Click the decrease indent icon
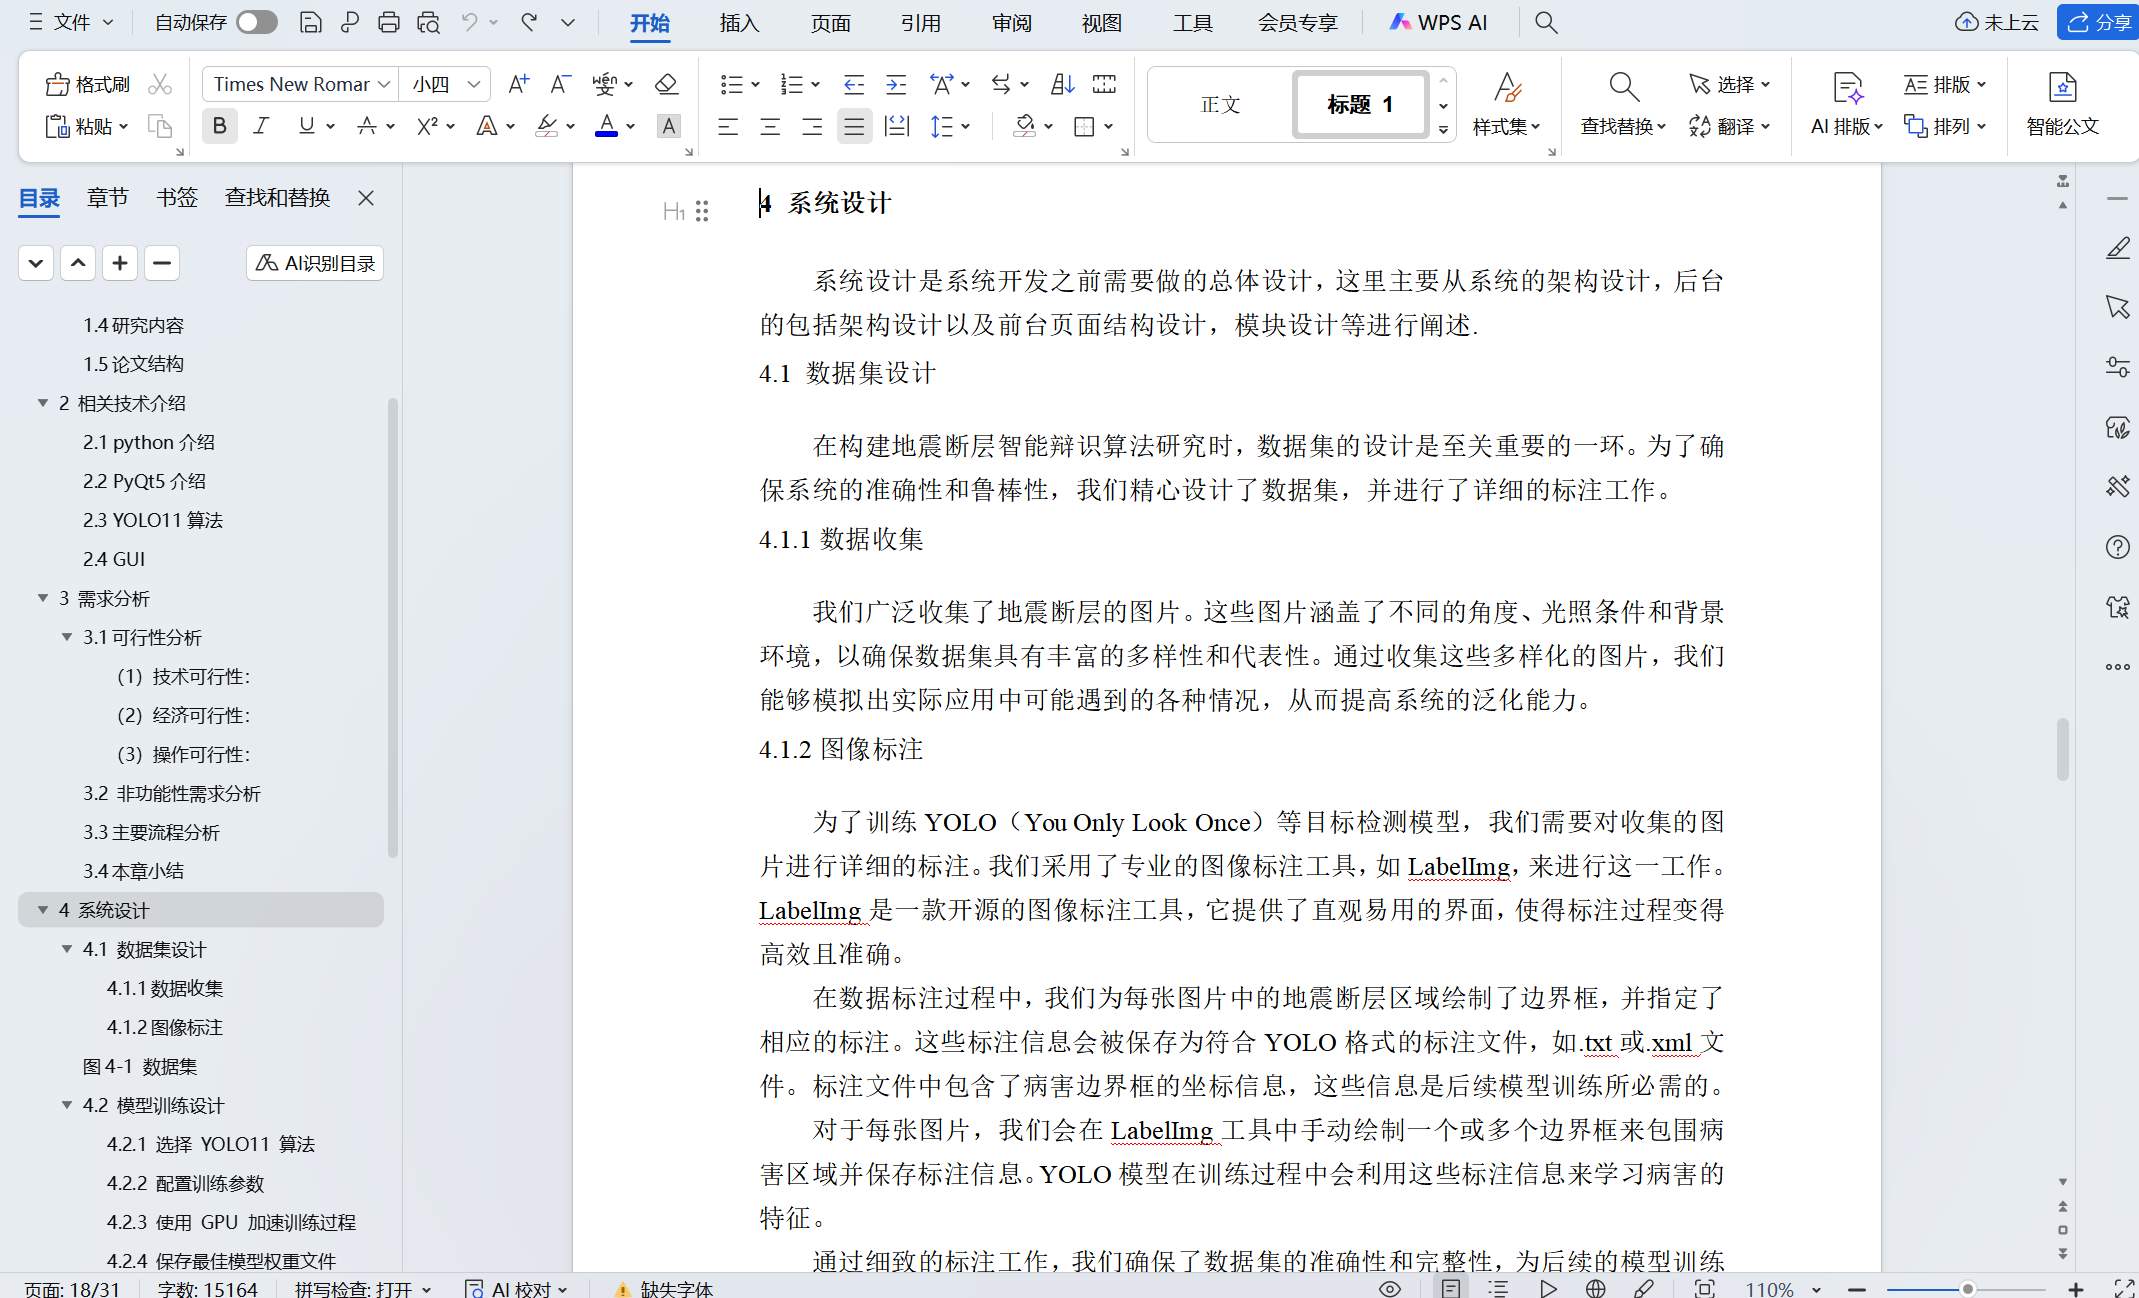The image size is (2139, 1298). pyautogui.click(x=853, y=84)
